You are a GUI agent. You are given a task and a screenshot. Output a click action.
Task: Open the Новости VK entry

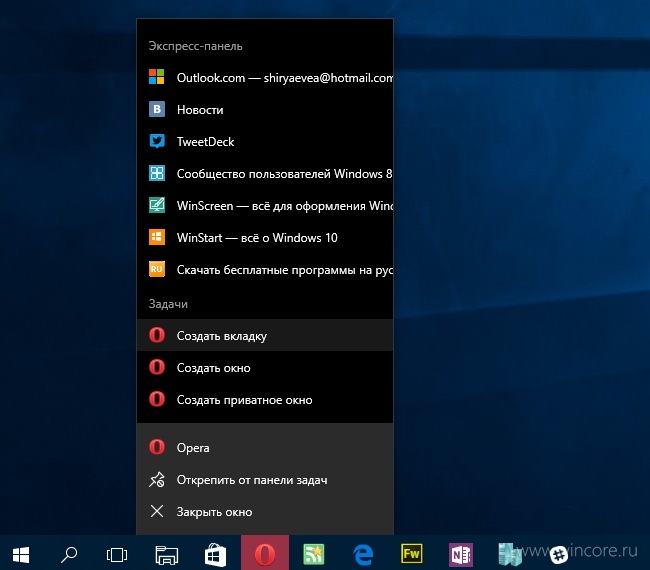265,109
